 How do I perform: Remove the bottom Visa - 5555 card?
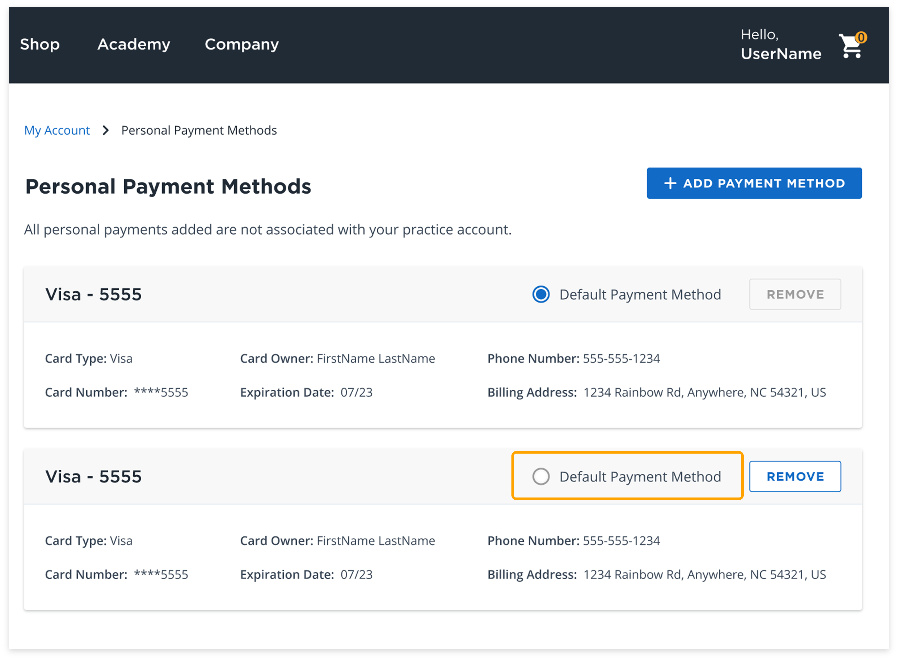pos(795,477)
